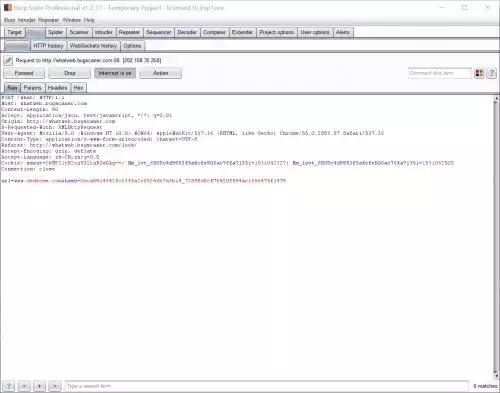Click the help question mark icon near comment field

(x=492, y=73)
